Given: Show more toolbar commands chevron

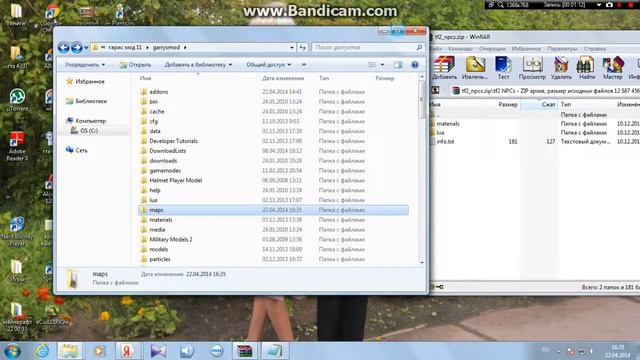Looking at the screenshot, I should click(304, 65).
